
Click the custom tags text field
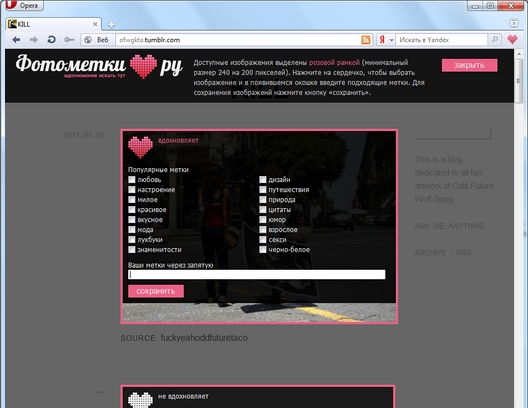[257, 274]
